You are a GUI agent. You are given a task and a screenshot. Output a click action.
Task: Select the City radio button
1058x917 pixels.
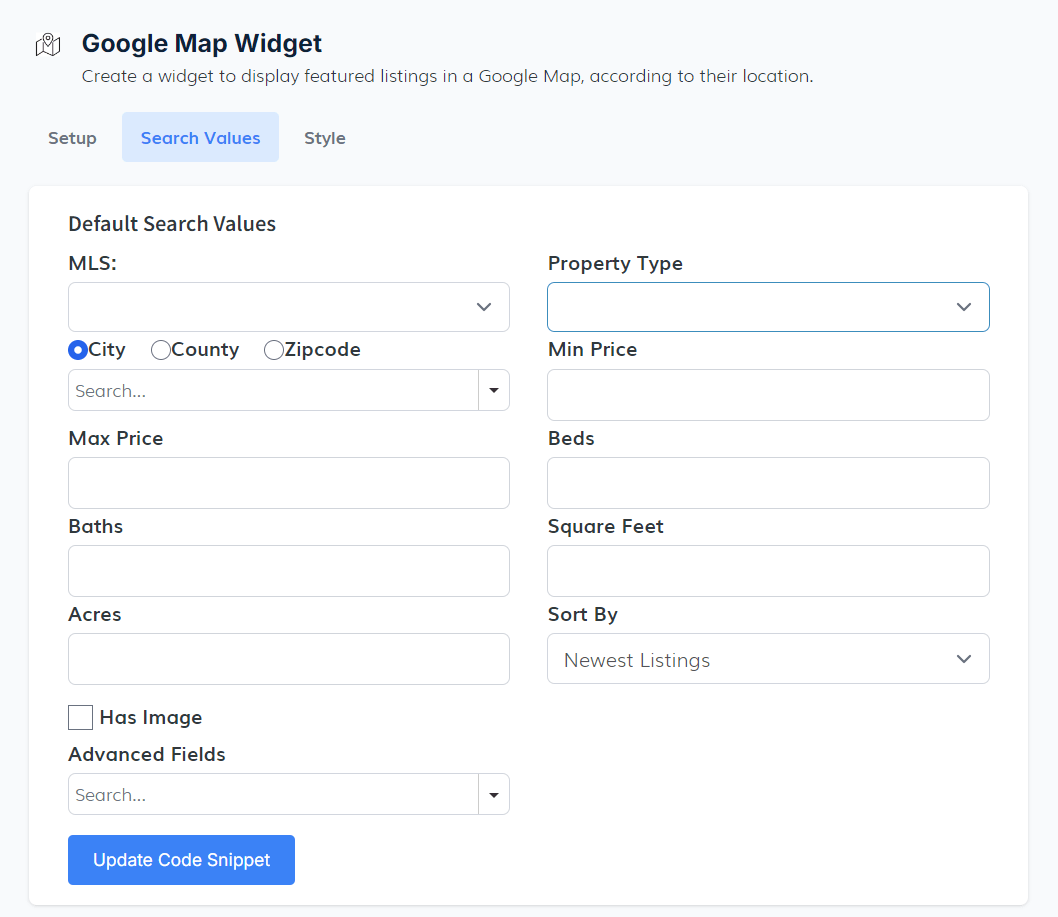pos(78,350)
